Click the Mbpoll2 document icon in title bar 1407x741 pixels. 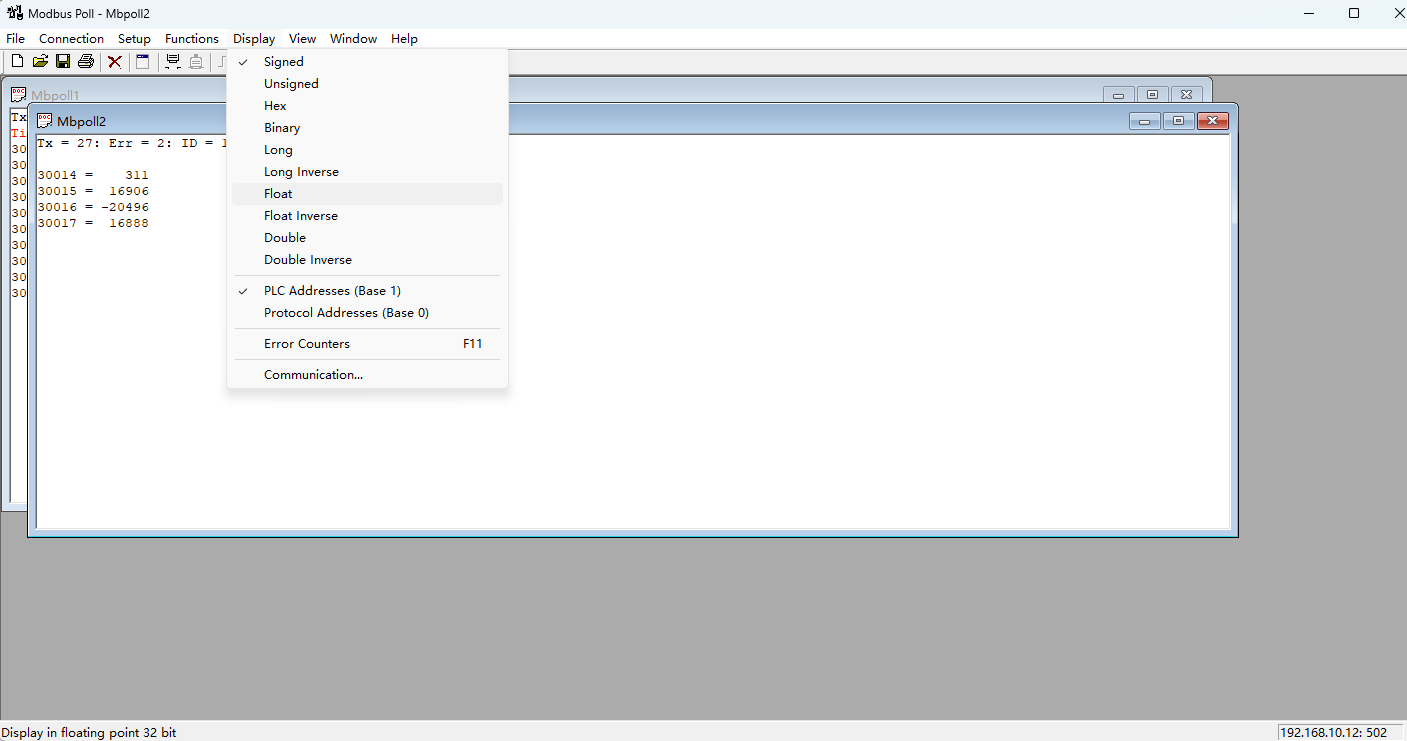45,121
